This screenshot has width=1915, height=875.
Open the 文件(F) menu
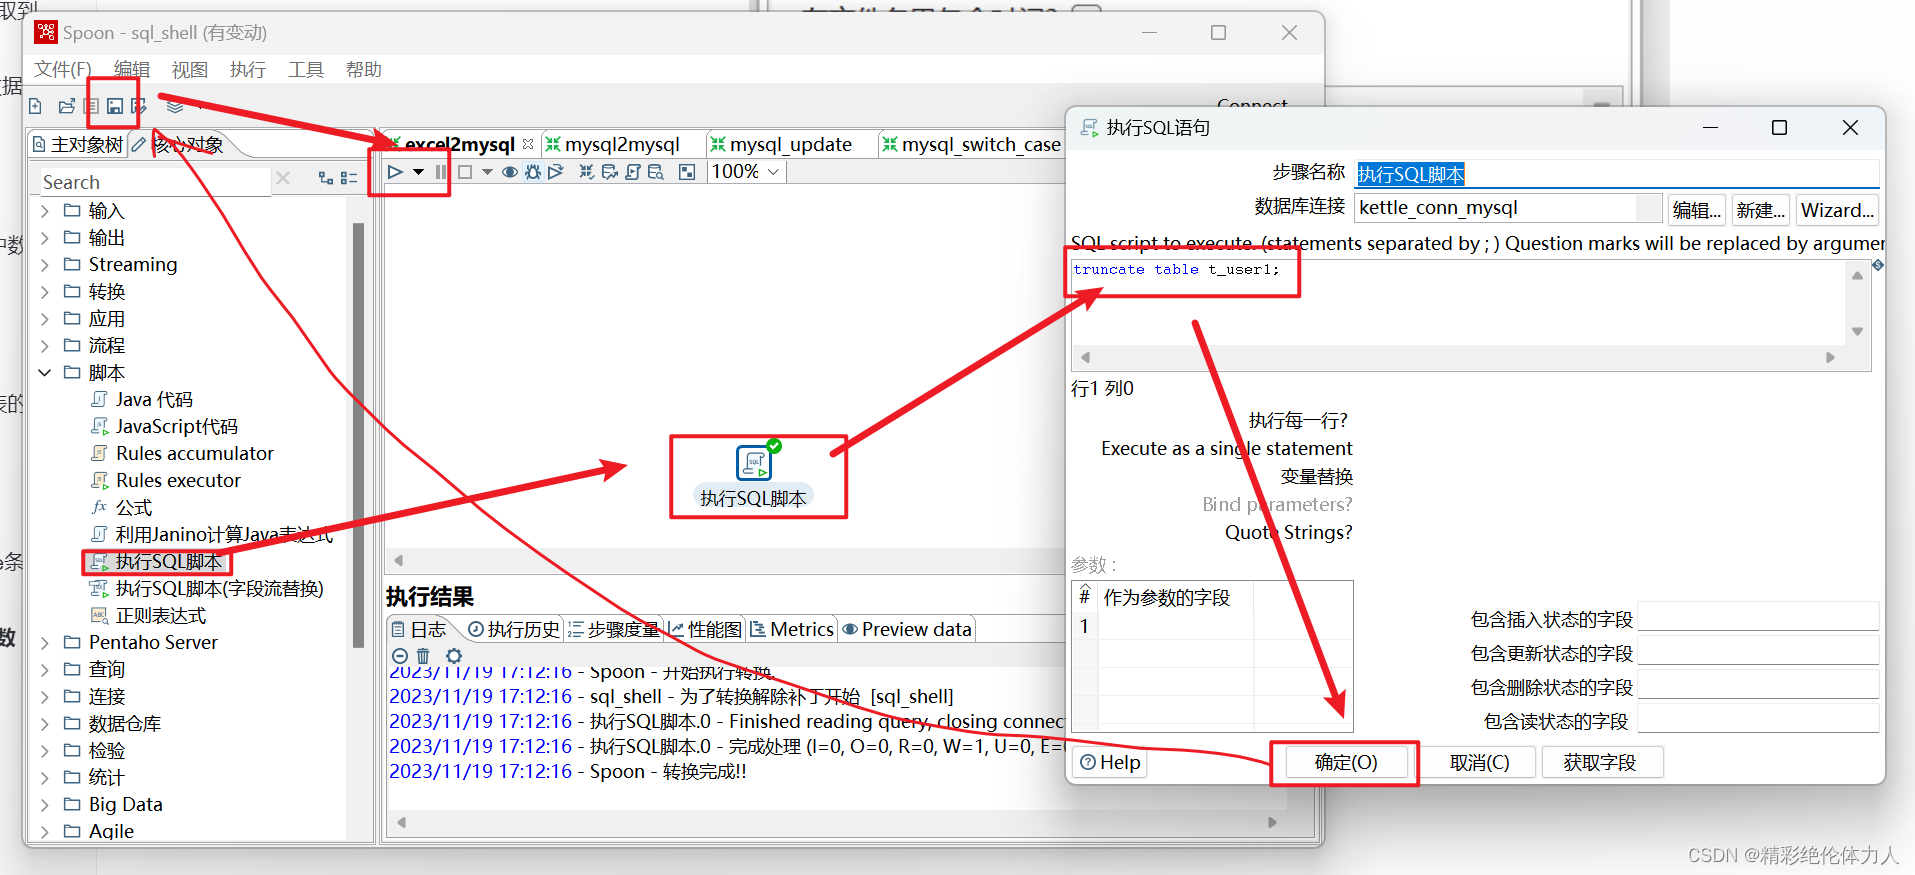click(x=63, y=69)
